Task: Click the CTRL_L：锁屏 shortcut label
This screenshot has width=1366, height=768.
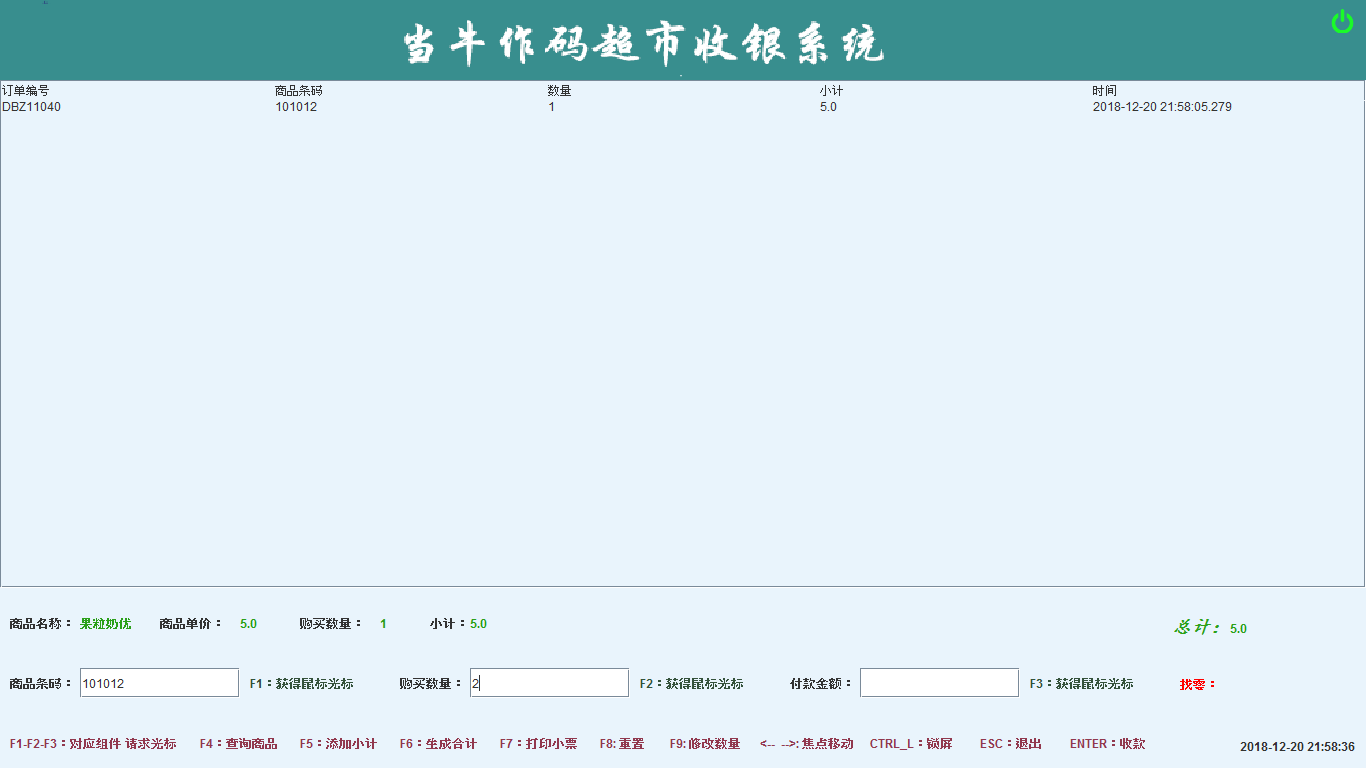Action: [x=911, y=744]
